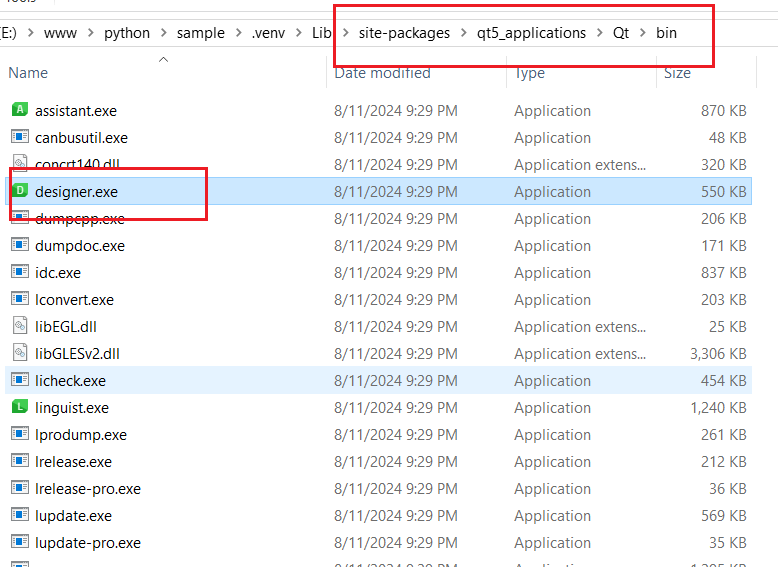Click the canbusutil.exe application icon
Viewport: 778px width, 567px height.
pos(19,137)
